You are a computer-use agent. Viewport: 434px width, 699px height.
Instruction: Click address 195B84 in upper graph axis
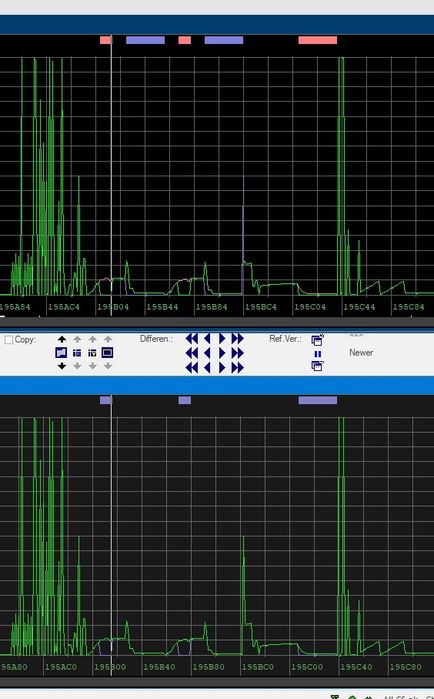(211, 307)
